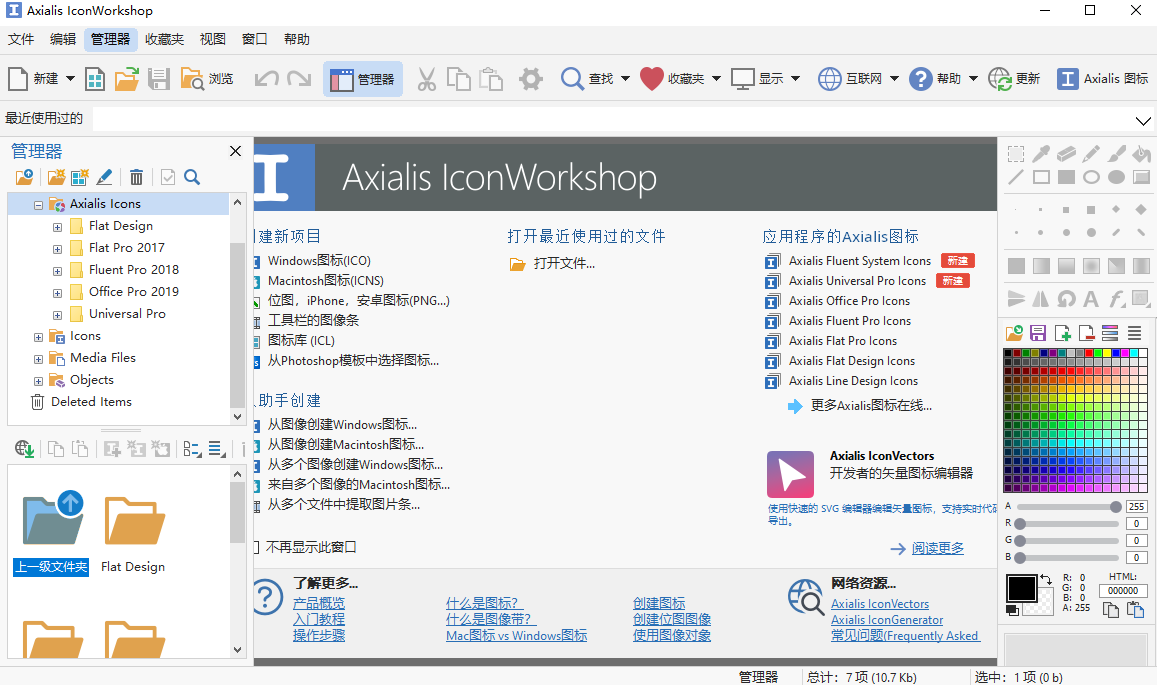Image resolution: width=1157 pixels, height=685 pixels.
Task: Open the 管理器 menu
Action: point(111,39)
